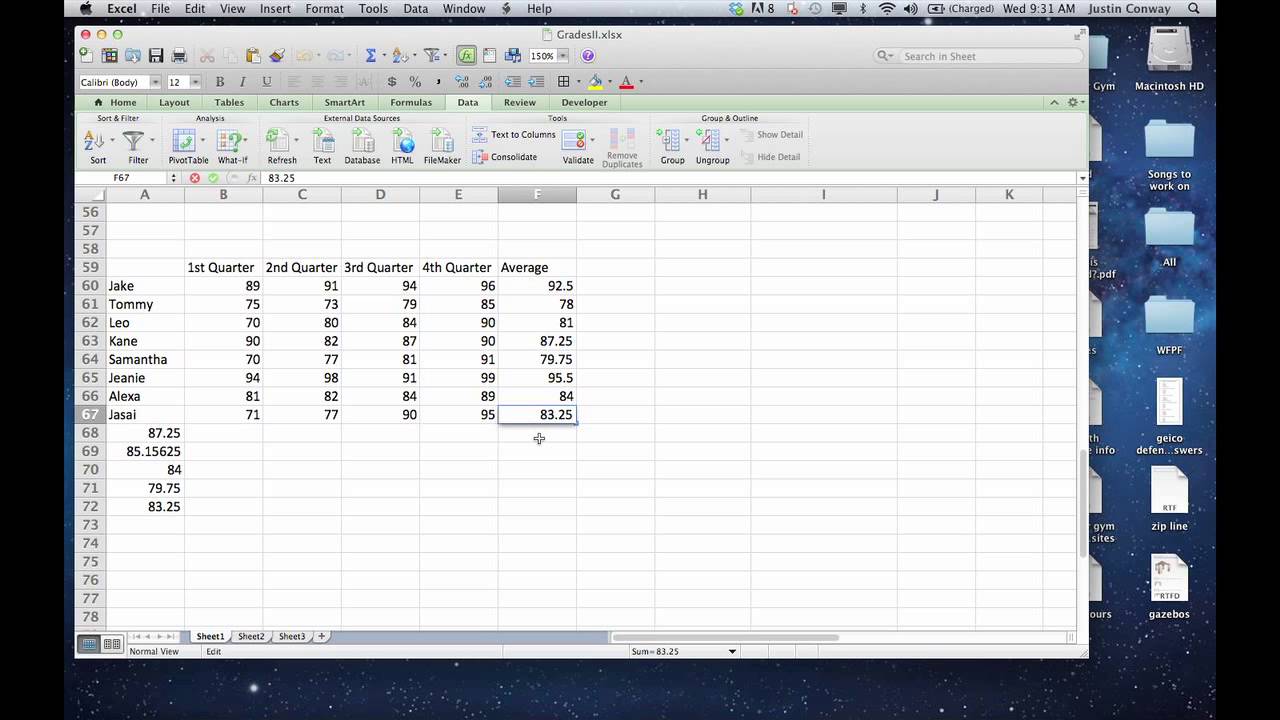
Task: Click the Open file toolbar icon
Action: pyautogui.click(x=132, y=56)
